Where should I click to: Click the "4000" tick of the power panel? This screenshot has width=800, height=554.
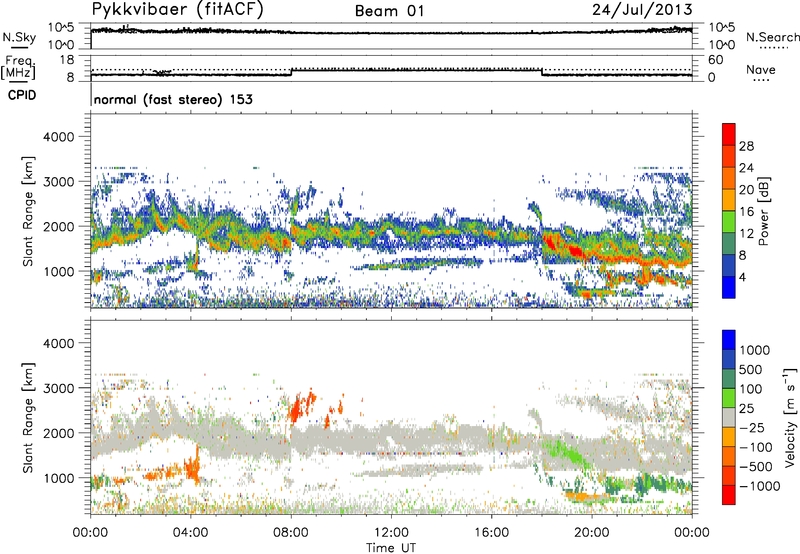click(58, 137)
